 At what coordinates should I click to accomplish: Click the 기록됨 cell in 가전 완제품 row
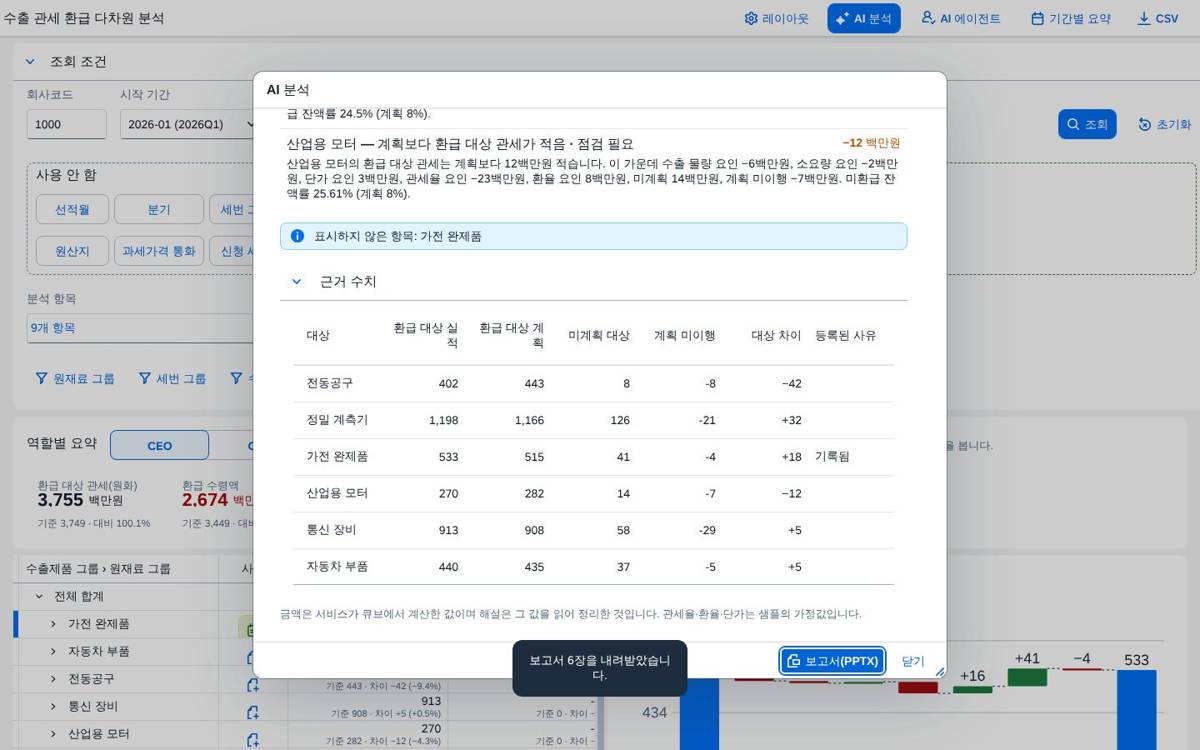click(832, 456)
